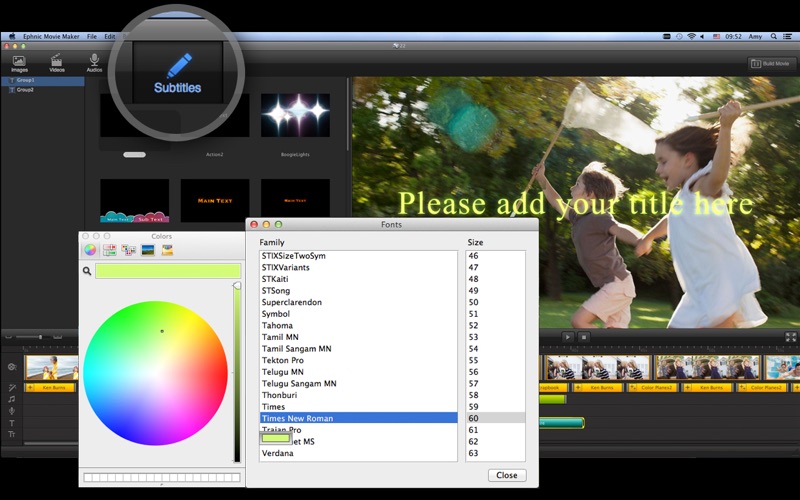The height and width of the screenshot is (500, 800).
Task: Choose font size 55
Action: tap(495, 360)
